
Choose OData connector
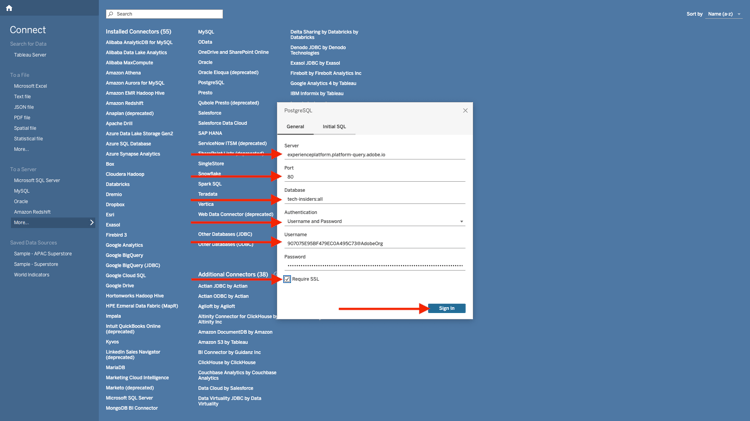coord(205,42)
